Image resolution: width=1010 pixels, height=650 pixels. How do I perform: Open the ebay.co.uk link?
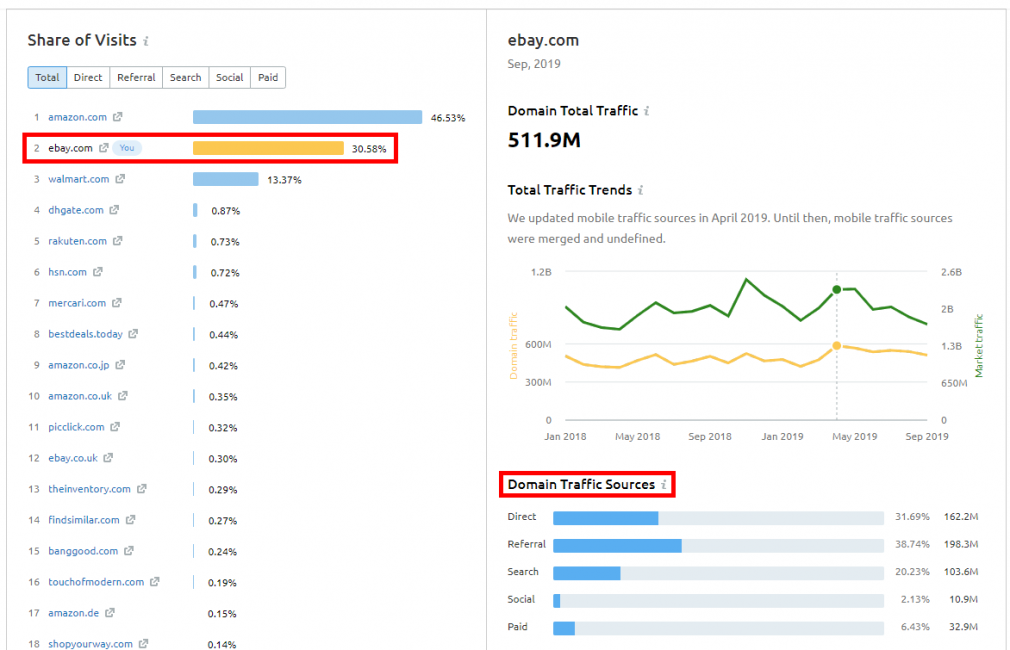(73, 458)
